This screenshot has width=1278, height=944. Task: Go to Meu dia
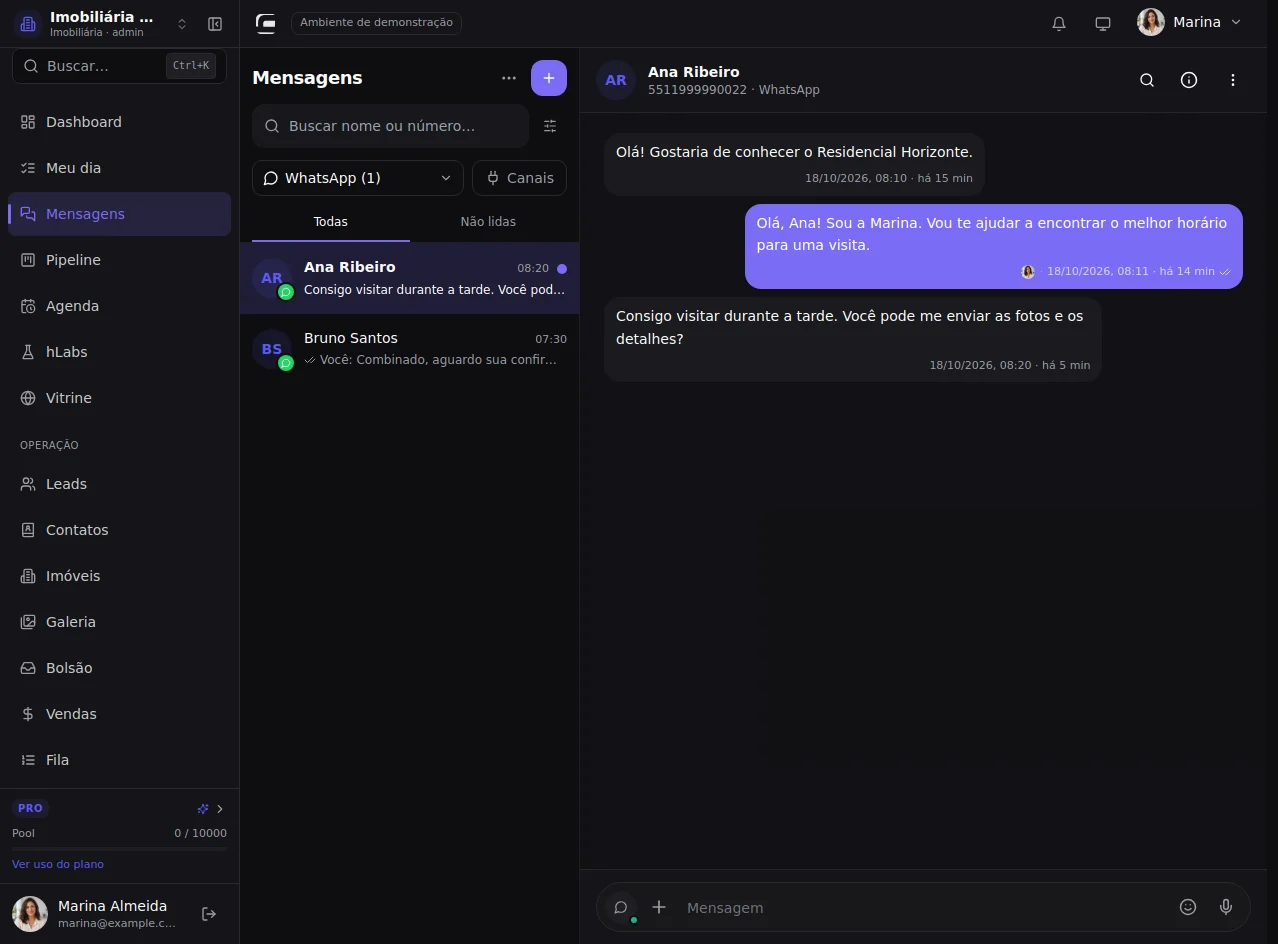point(119,168)
